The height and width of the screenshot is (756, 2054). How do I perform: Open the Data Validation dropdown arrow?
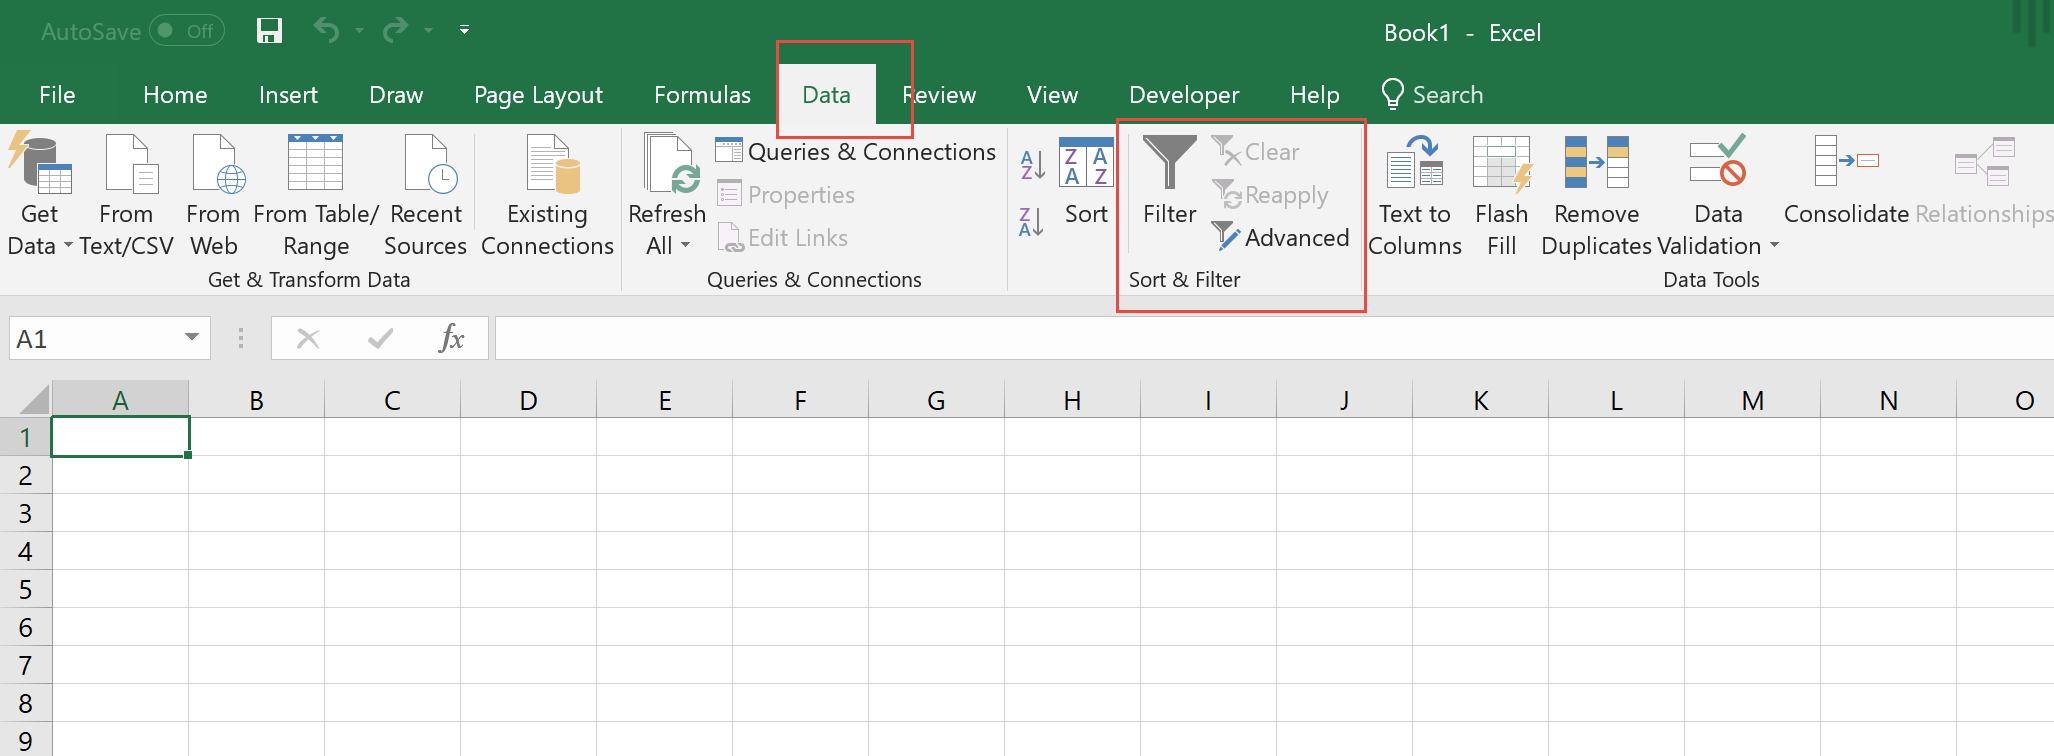coord(1774,246)
